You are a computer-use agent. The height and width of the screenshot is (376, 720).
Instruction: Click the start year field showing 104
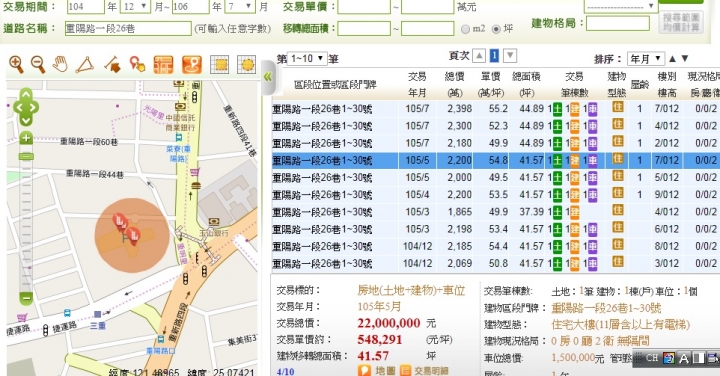[85, 6]
